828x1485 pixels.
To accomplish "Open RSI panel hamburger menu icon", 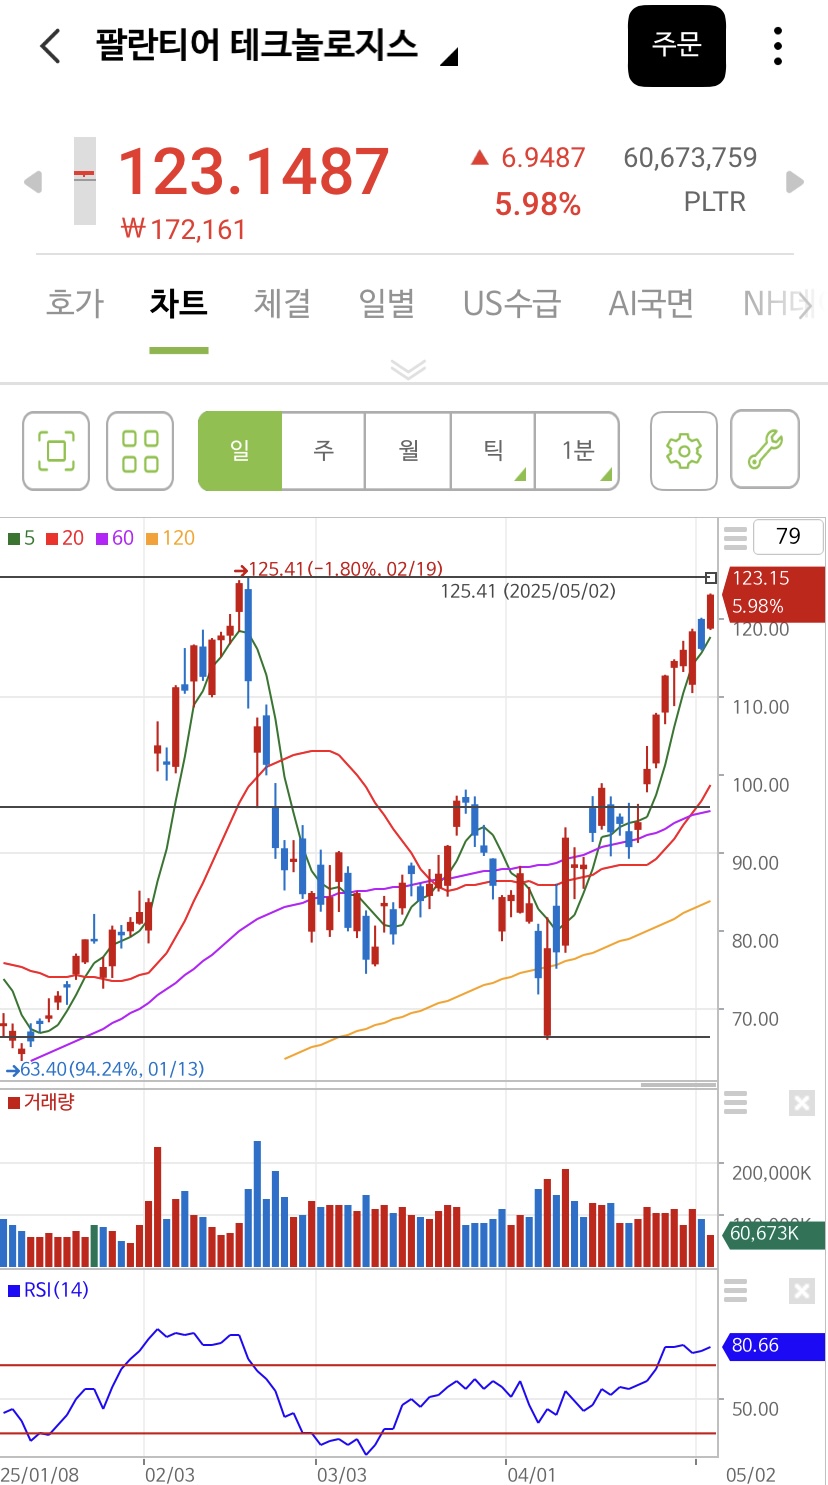I will point(735,1290).
